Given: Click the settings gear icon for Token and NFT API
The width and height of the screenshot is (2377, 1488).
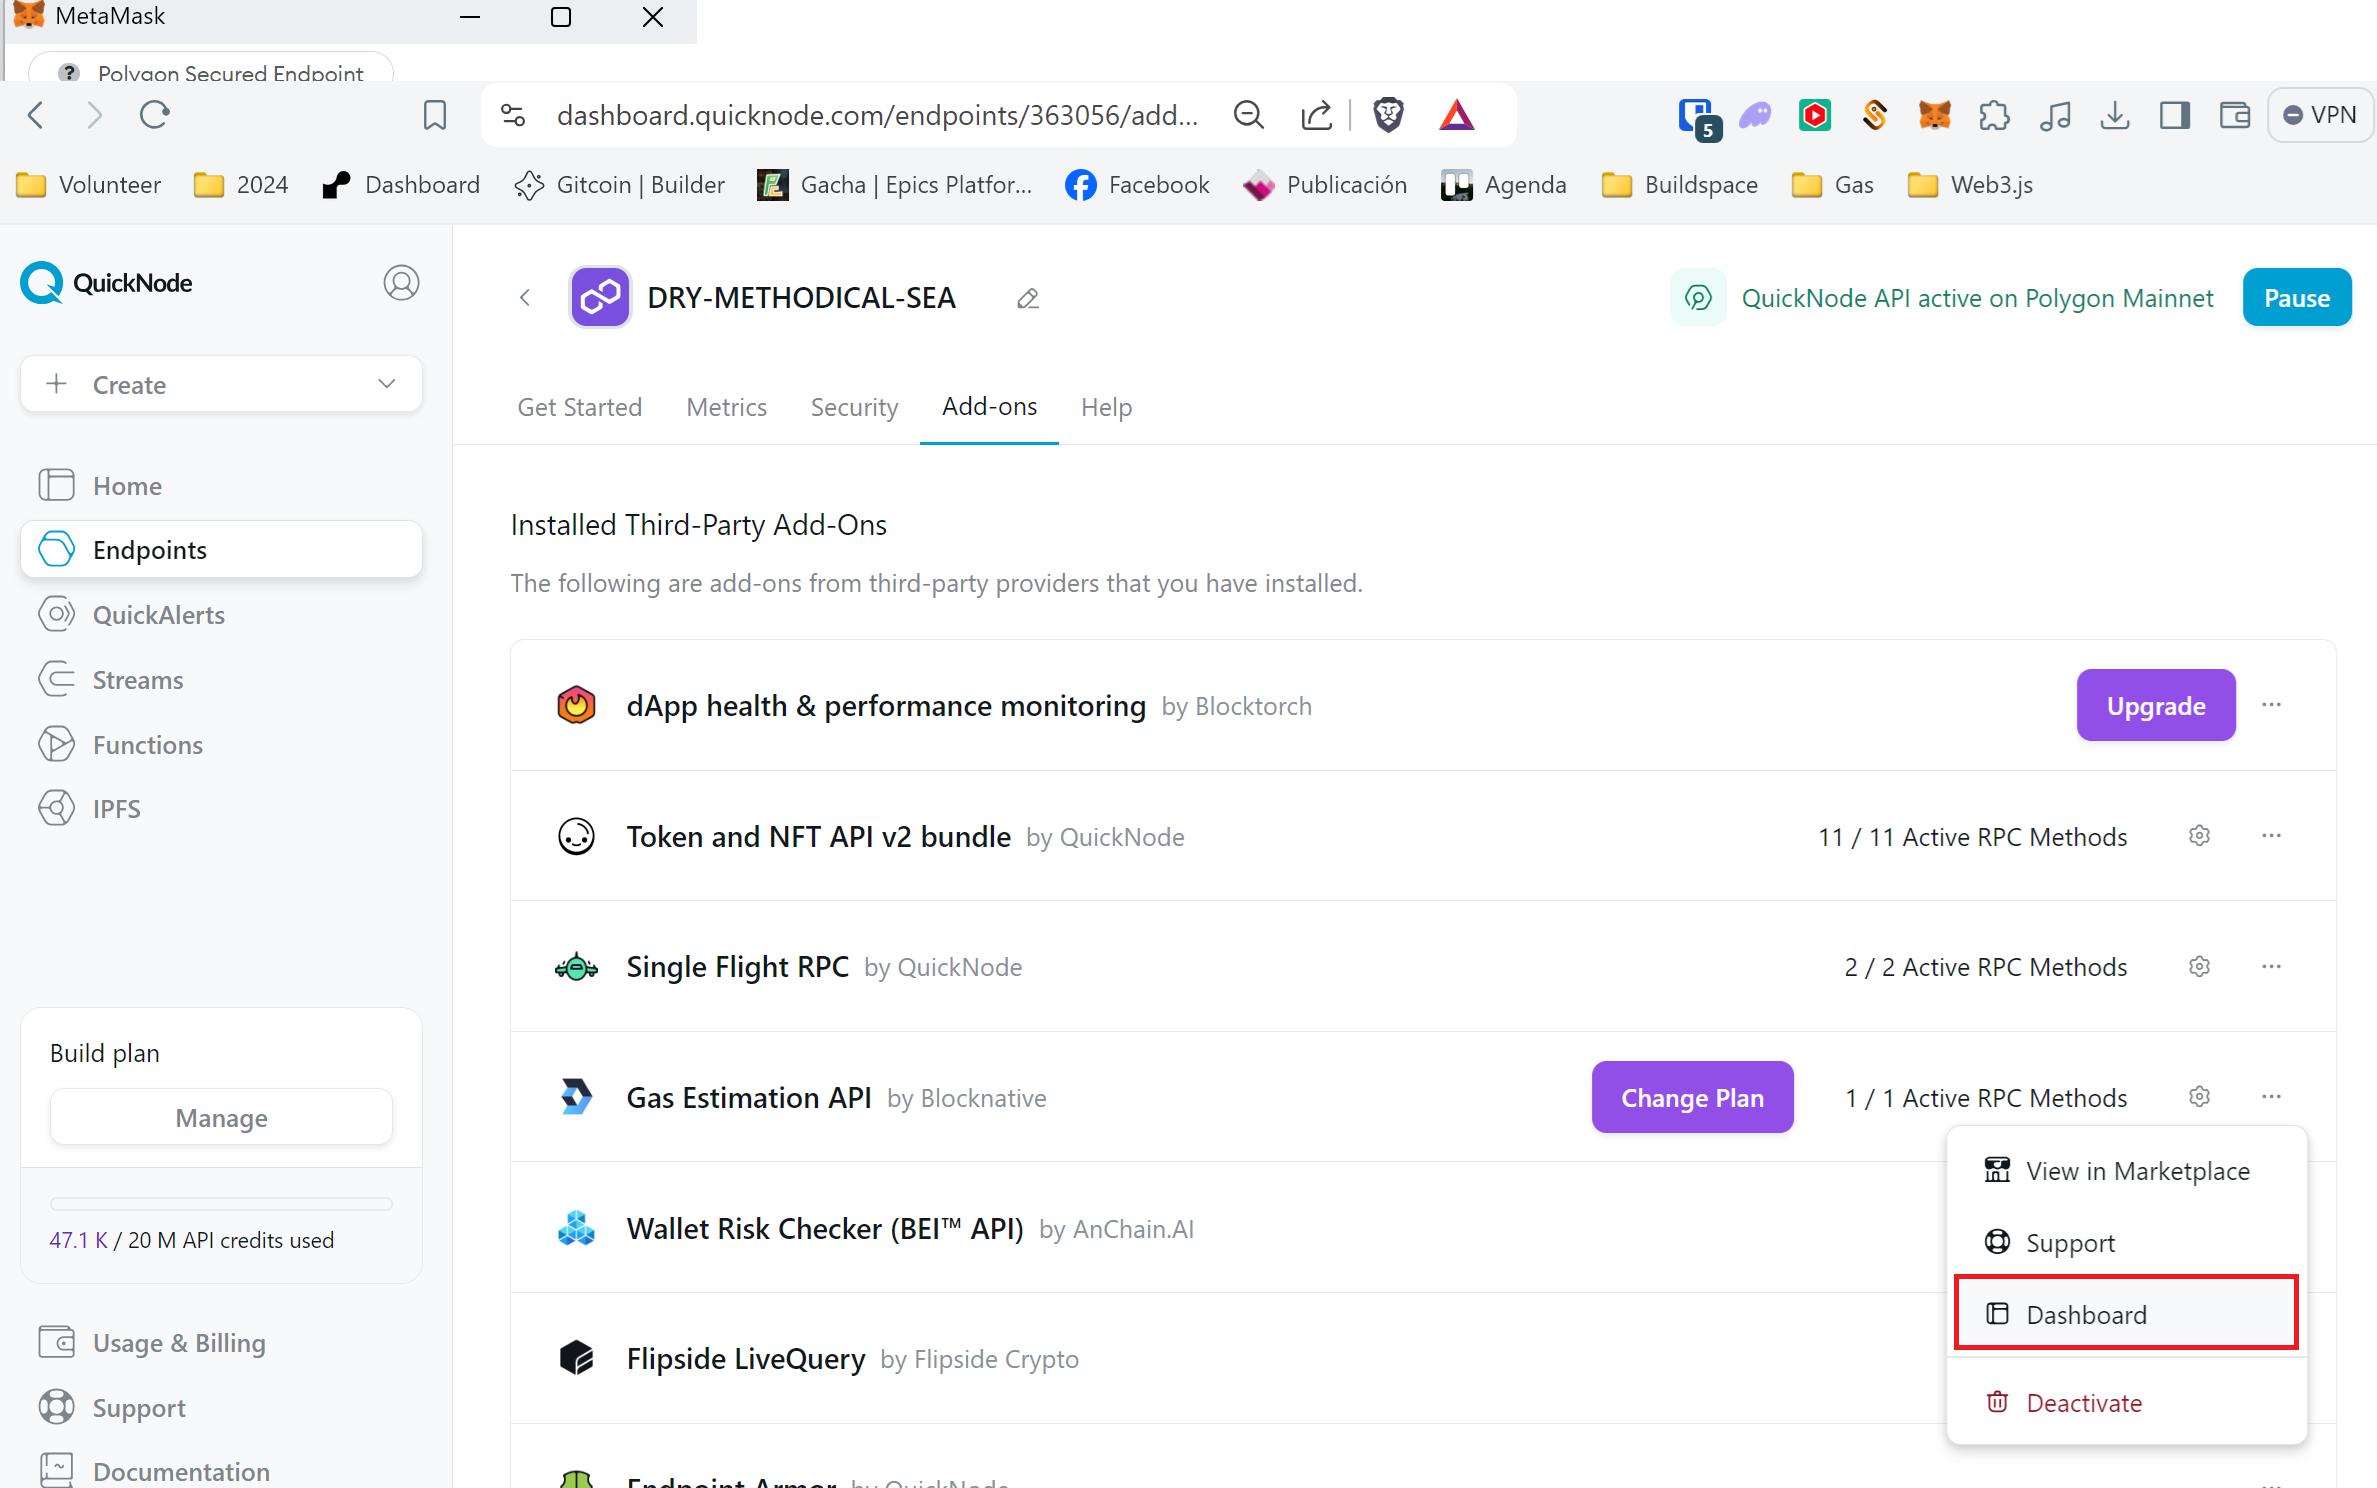Looking at the screenshot, I should (x=2199, y=837).
